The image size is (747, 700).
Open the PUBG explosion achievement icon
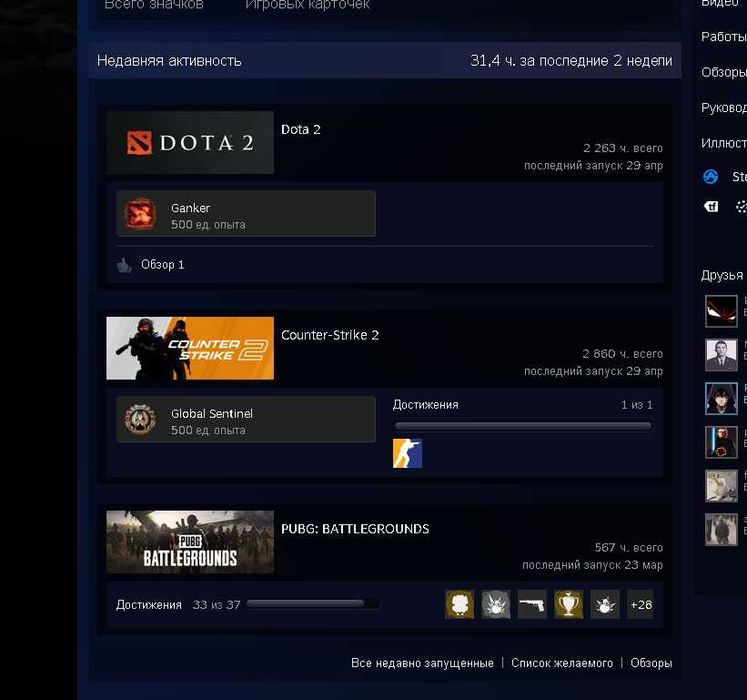click(495, 605)
